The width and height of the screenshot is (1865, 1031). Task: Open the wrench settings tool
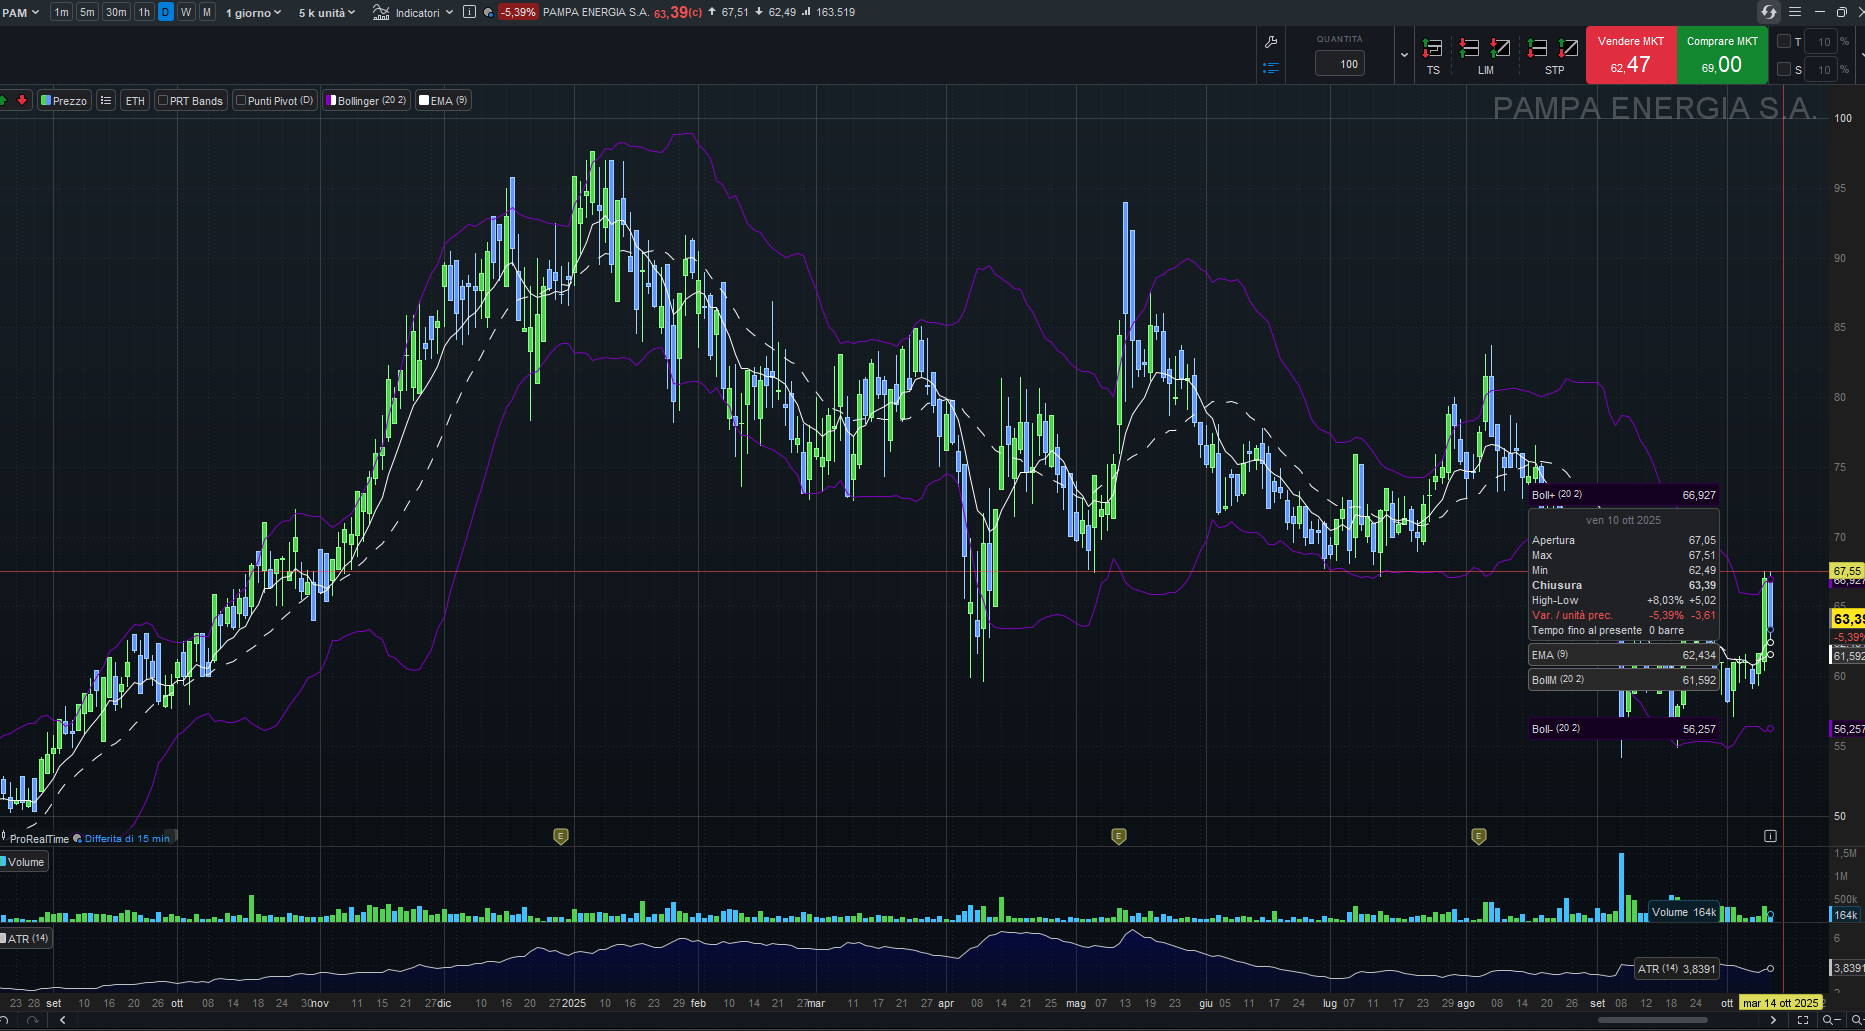point(1271,42)
